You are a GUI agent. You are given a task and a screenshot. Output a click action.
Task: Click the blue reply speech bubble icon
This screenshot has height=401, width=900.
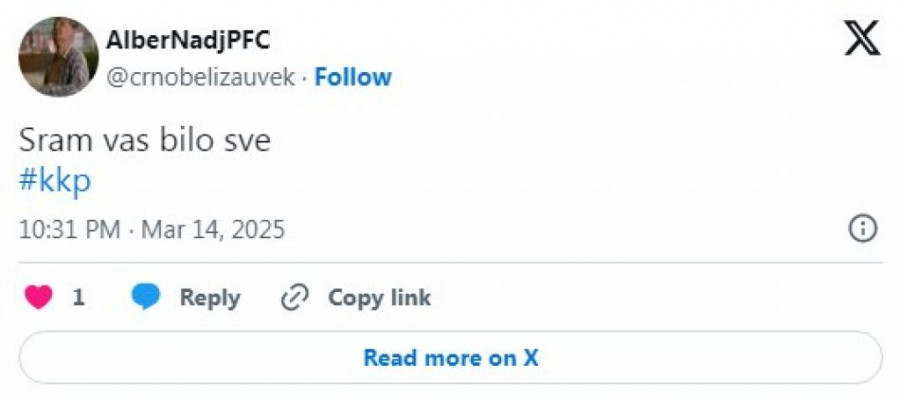click(x=147, y=298)
